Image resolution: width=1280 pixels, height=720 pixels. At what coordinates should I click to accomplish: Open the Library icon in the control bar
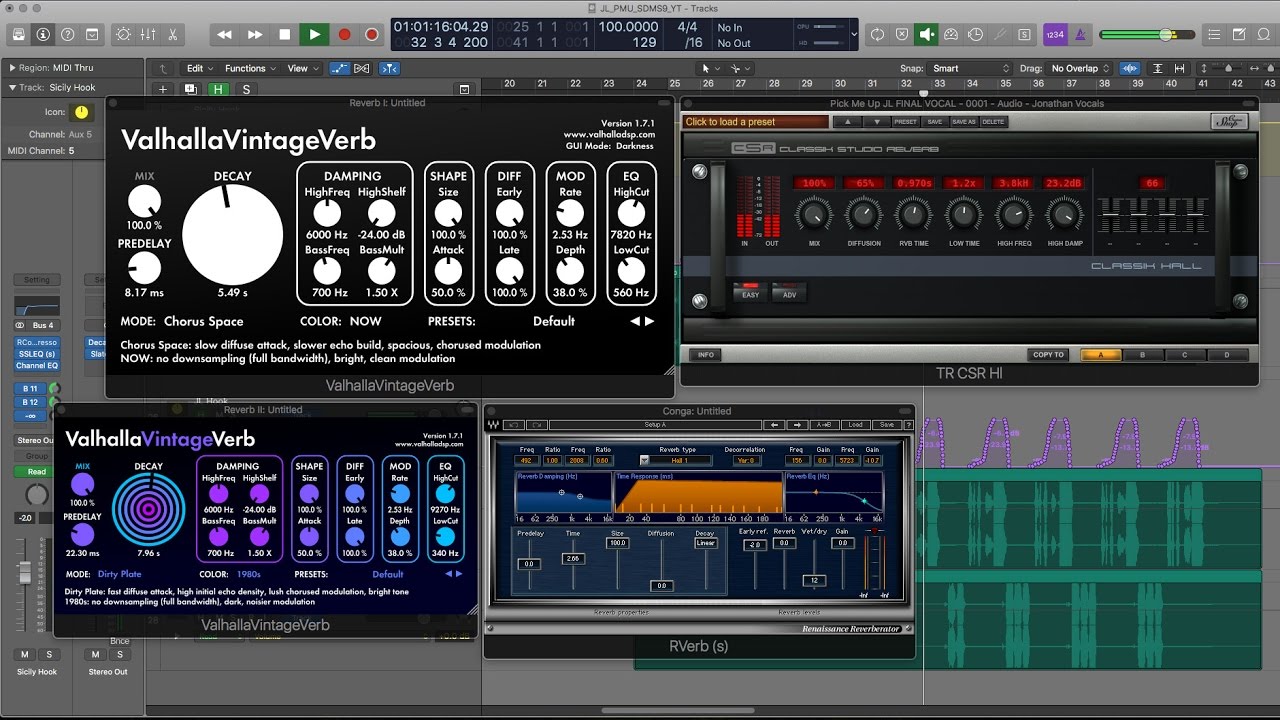[x=19, y=34]
